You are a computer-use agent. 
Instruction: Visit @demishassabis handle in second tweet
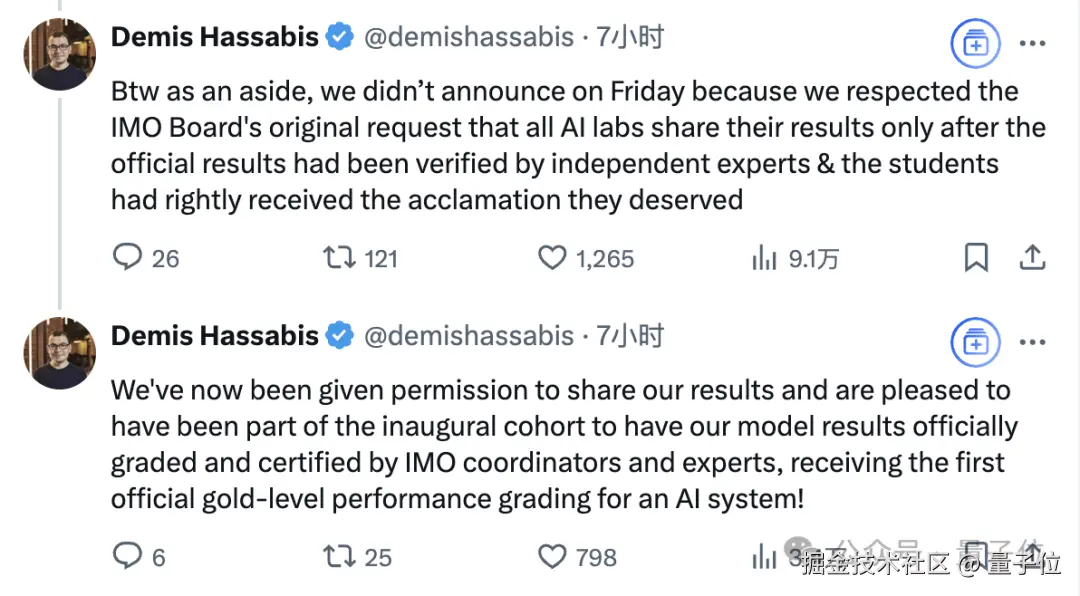coord(468,336)
